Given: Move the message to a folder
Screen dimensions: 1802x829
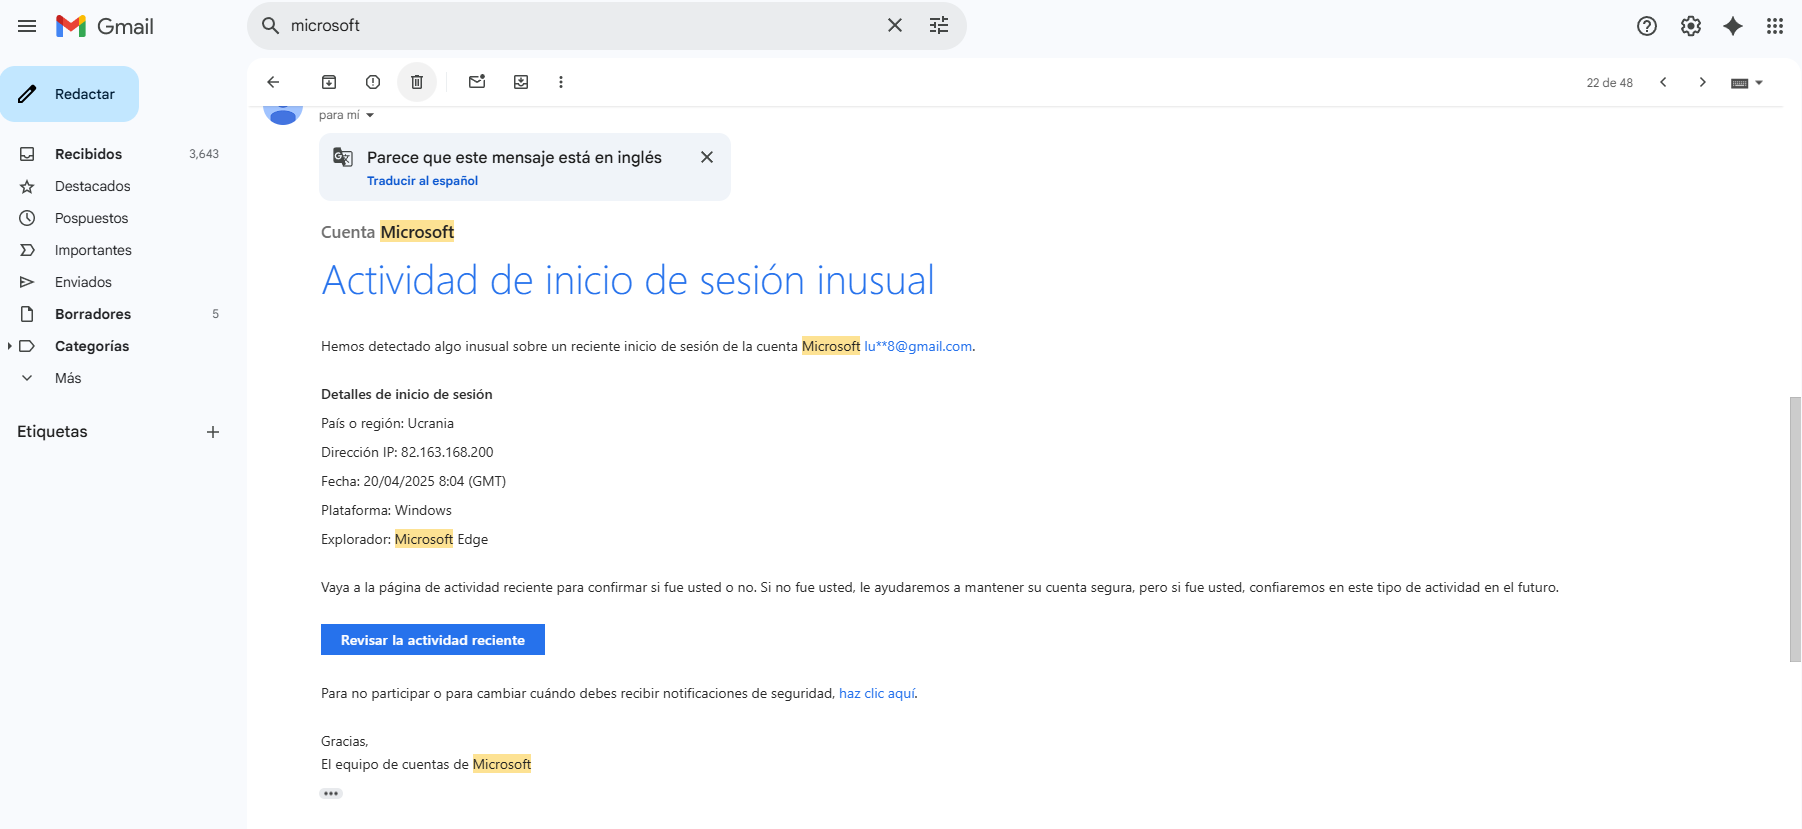Looking at the screenshot, I should tap(521, 82).
